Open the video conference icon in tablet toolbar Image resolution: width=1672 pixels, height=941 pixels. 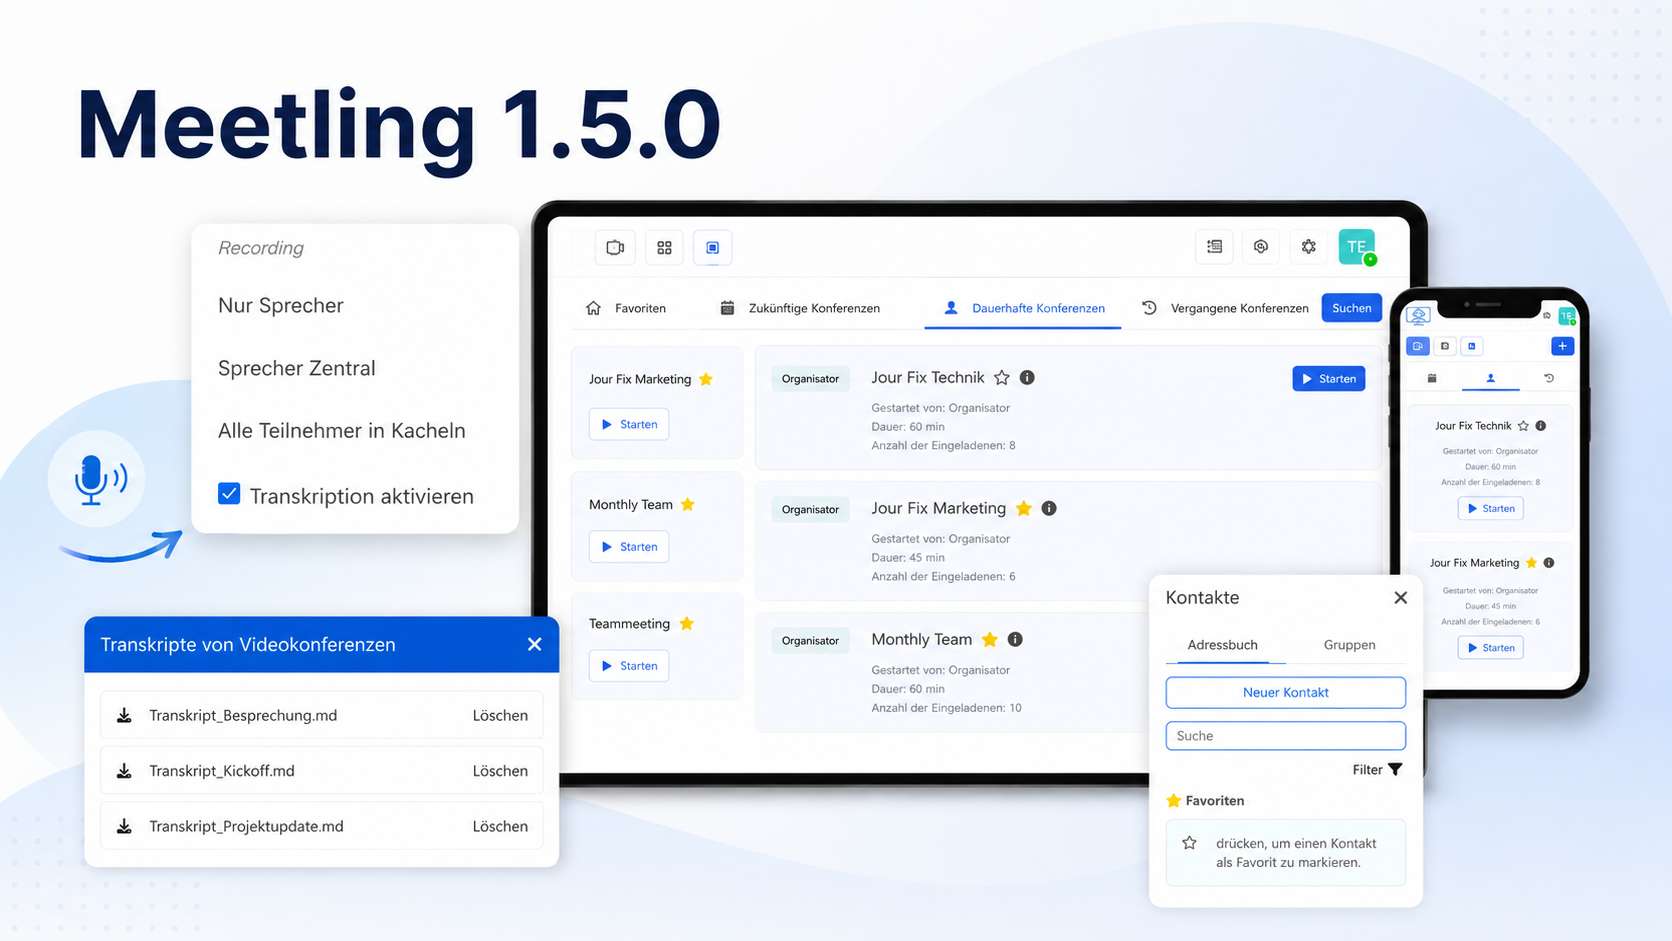[615, 247]
